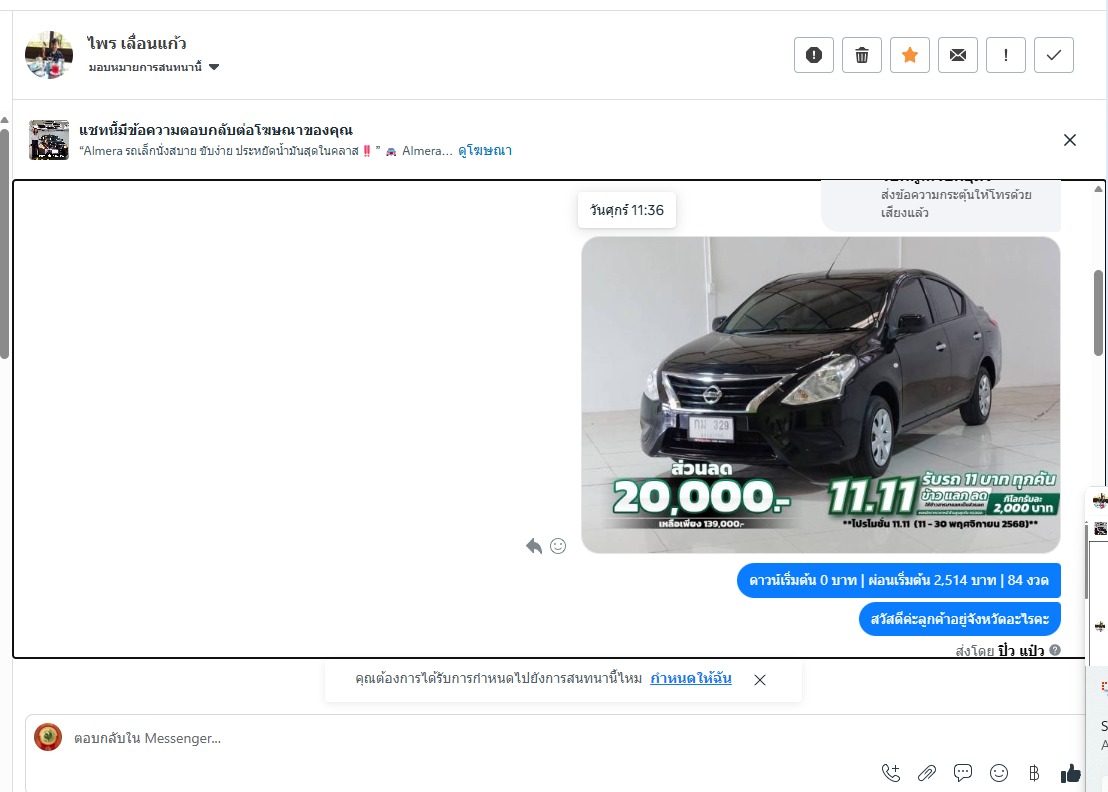The height and width of the screenshot is (792, 1108).
Task: Mark conversation as spam with the exclamation icon
Action: point(813,55)
